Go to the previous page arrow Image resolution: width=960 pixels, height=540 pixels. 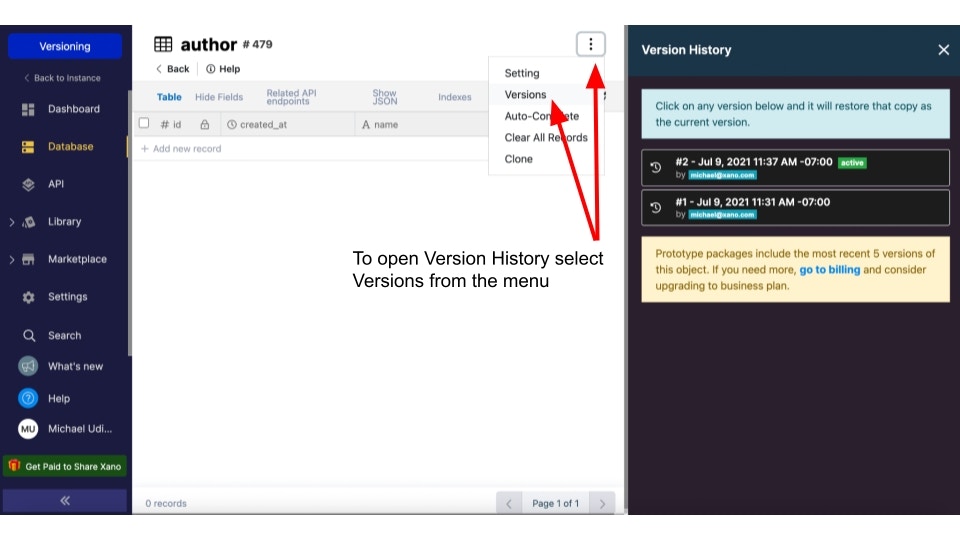[509, 503]
